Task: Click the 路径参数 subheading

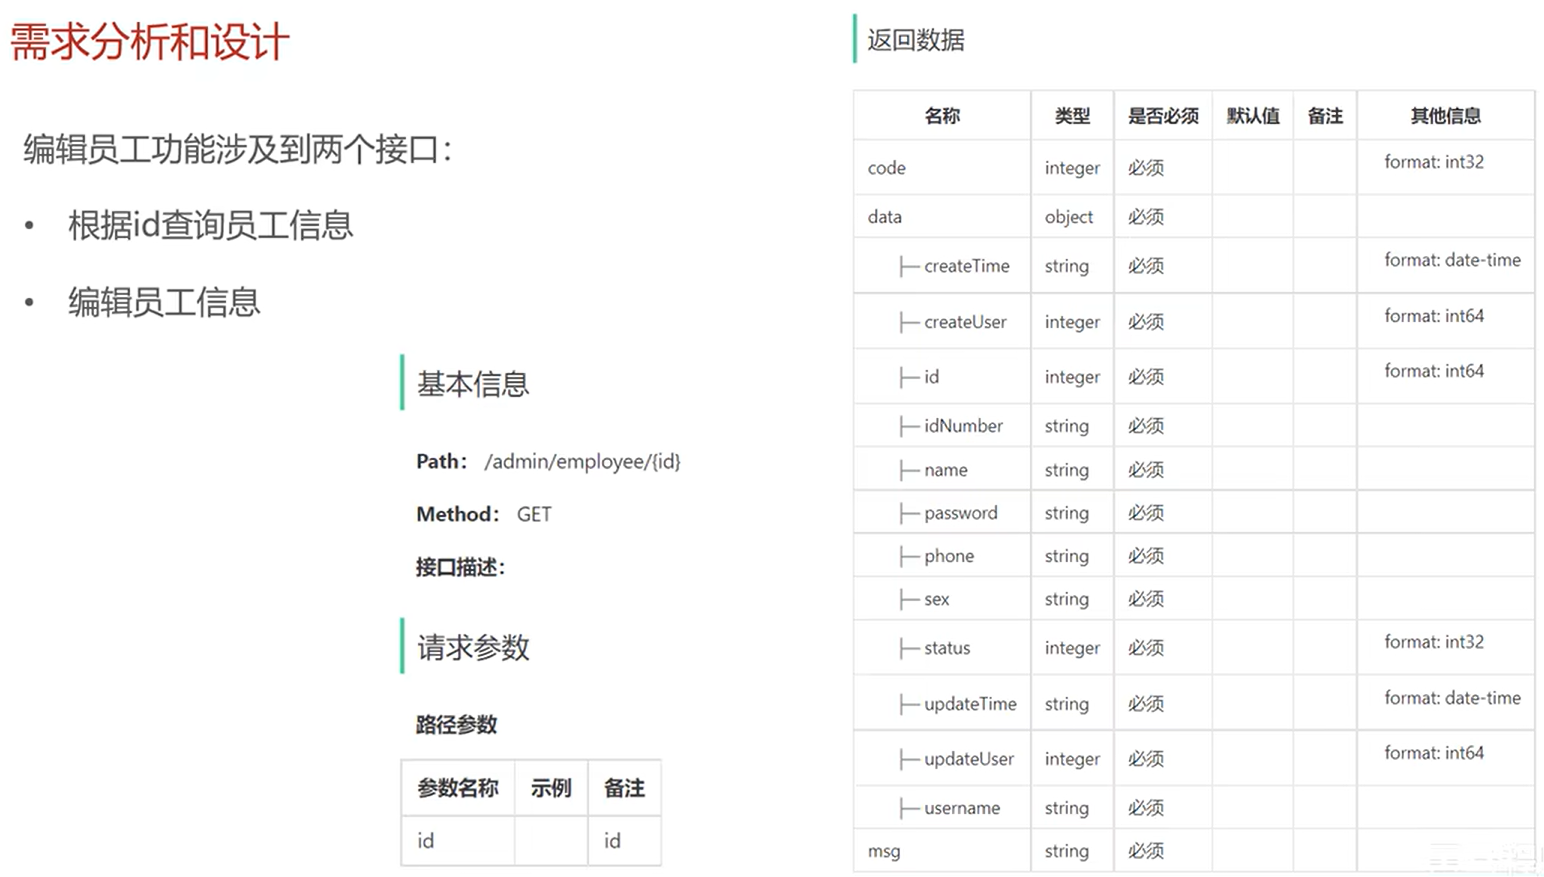Action: click(456, 725)
